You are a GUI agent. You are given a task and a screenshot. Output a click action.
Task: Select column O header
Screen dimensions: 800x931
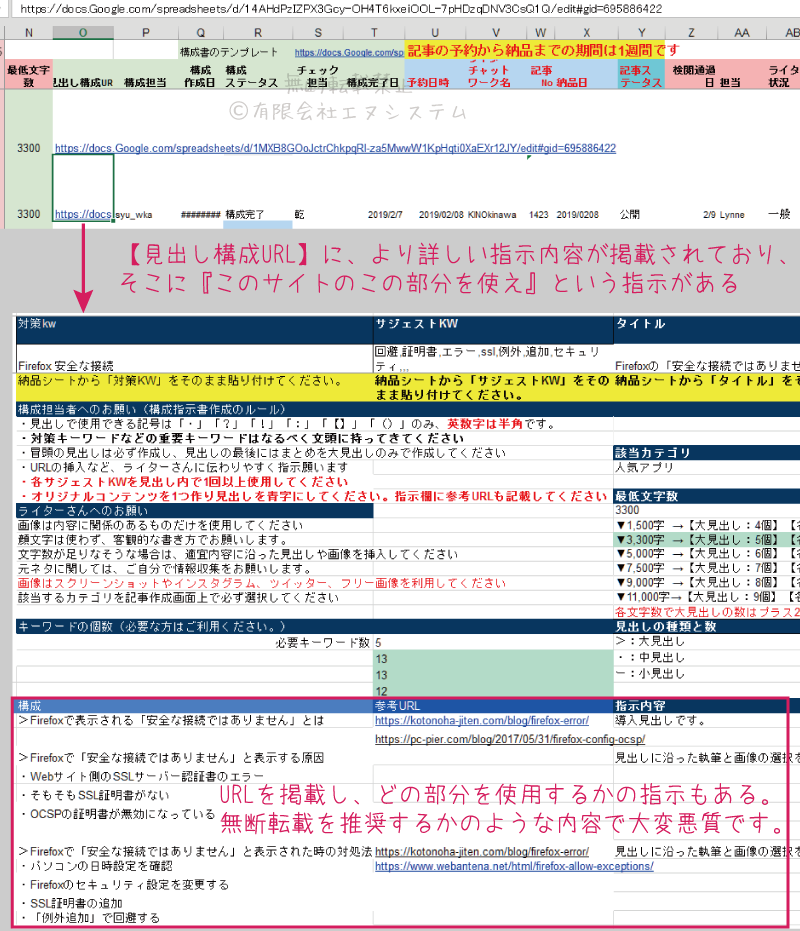coord(83,33)
